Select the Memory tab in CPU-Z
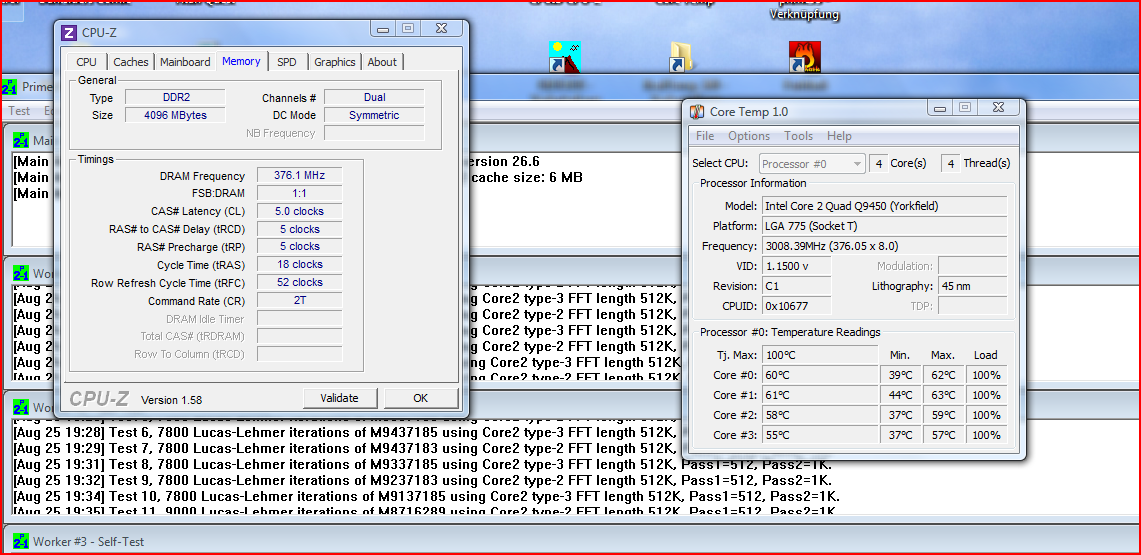This screenshot has height=555, width=1141. [x=242, y=61]
